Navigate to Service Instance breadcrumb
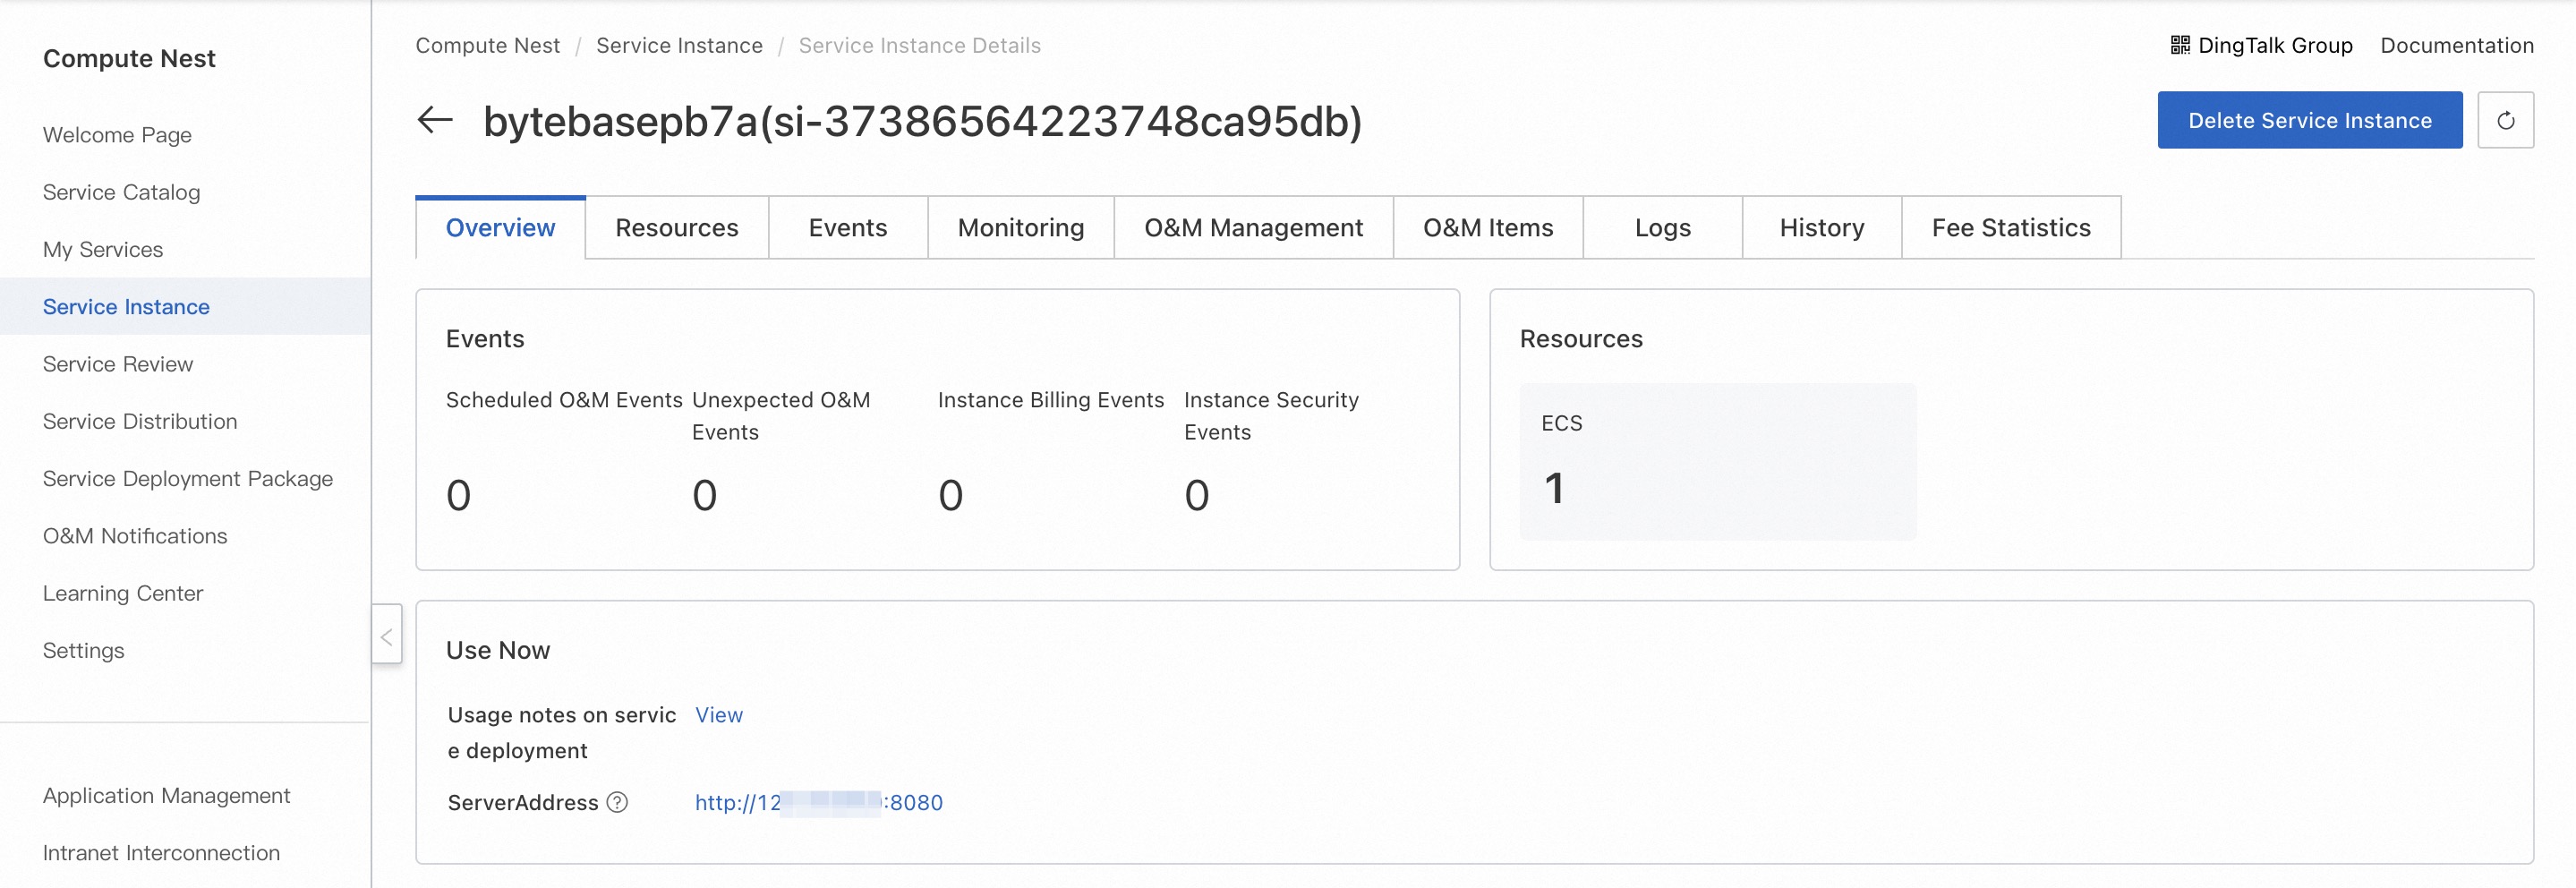 [679, 45]
